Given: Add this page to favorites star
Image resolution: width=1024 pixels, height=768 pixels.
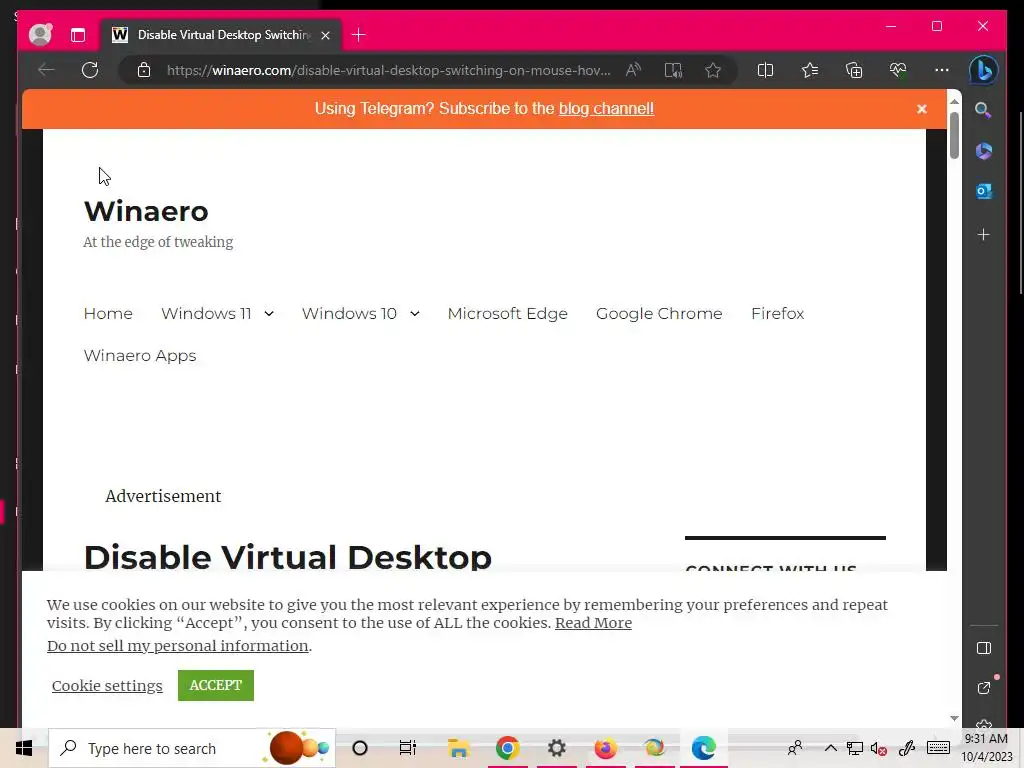Looking at the screenshot, I should (713, 70).
